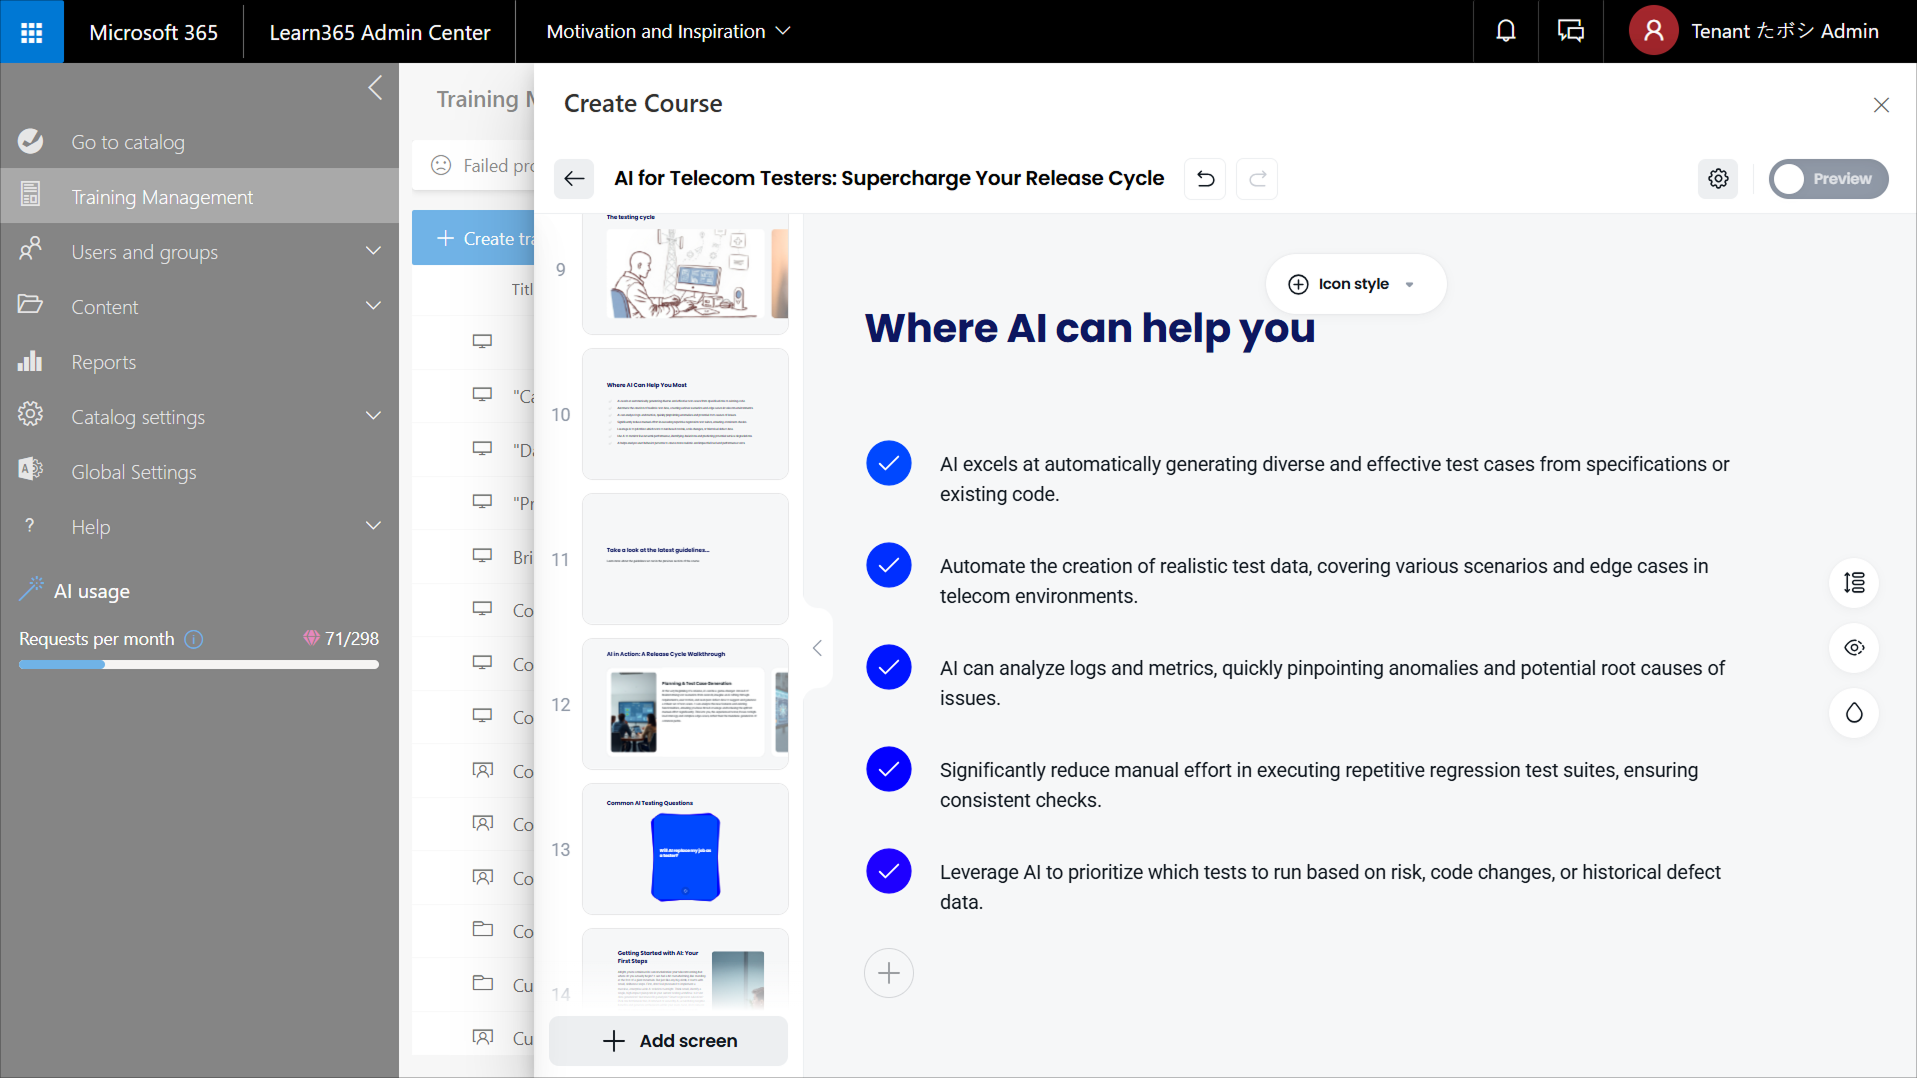Select Global Settings in sidebar

point(133,472)
